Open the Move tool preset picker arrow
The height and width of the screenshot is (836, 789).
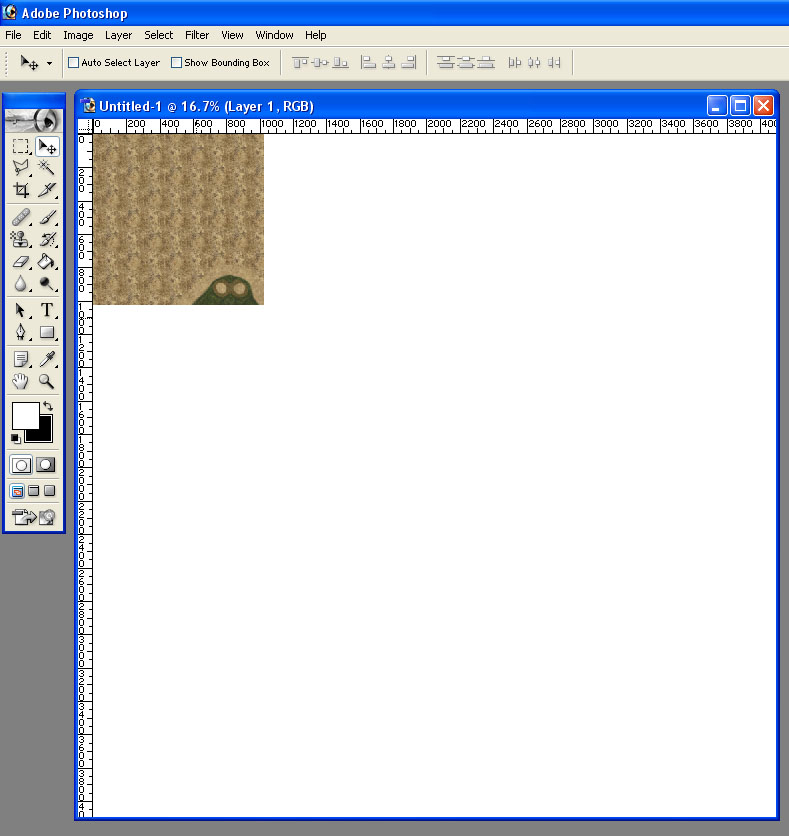(x=49, y=63)
